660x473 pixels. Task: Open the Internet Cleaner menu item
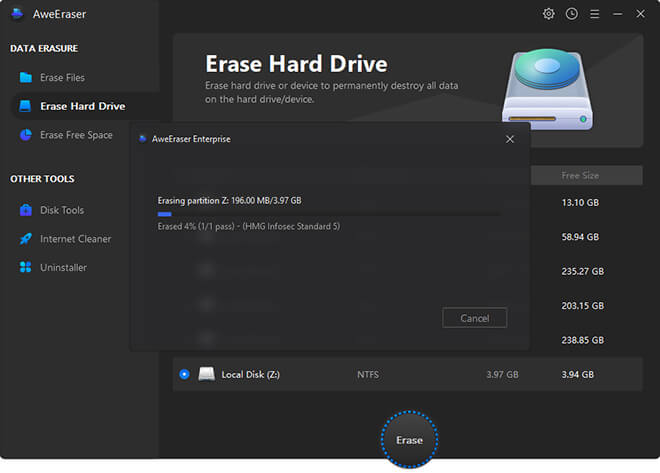coord(75,239)
